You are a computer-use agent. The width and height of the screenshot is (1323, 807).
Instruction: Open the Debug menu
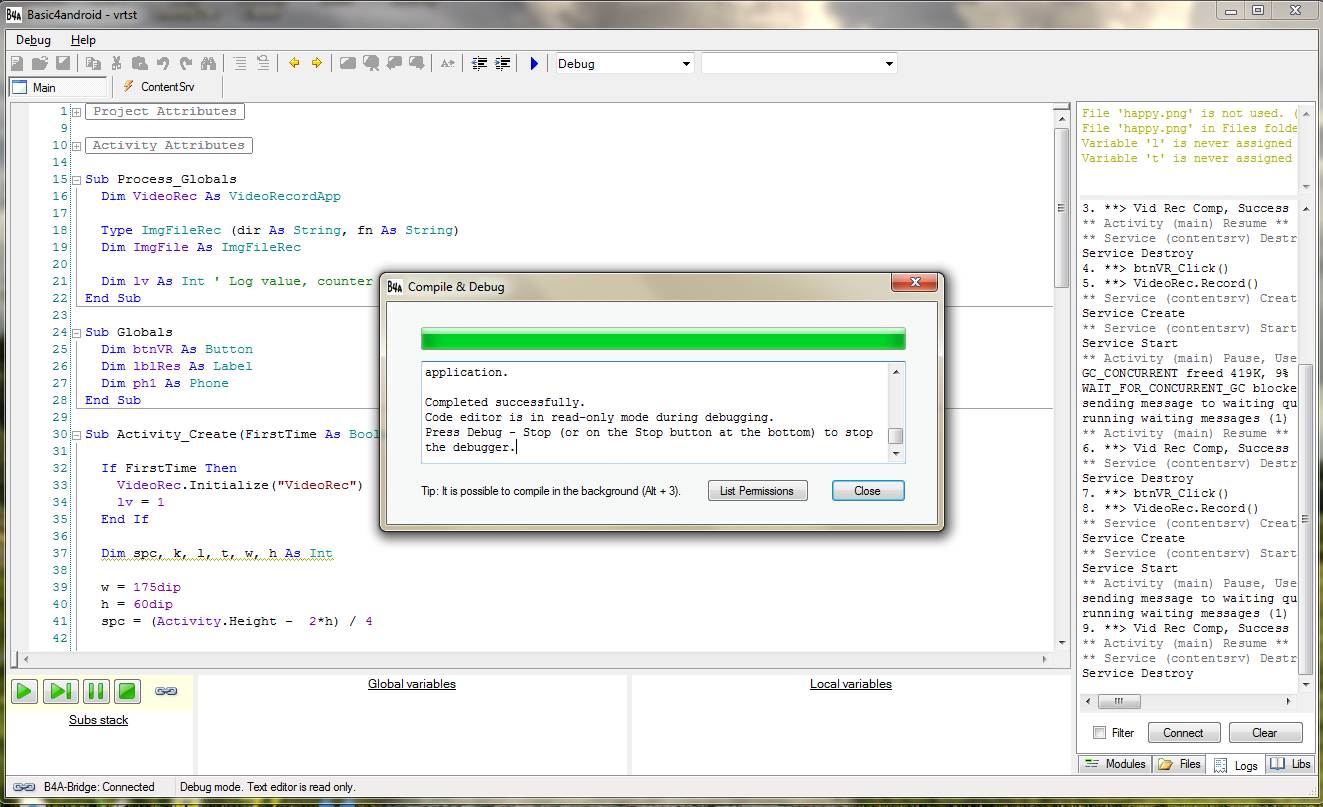[33, 40]
